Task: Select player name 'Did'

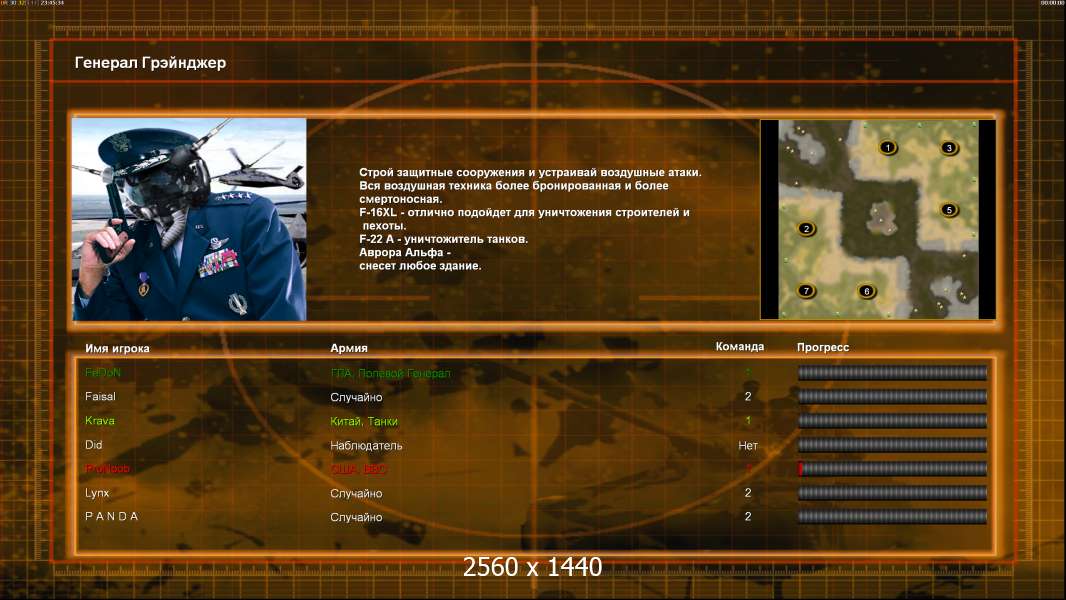Action: pyautogui.click(x=93, y=444)
